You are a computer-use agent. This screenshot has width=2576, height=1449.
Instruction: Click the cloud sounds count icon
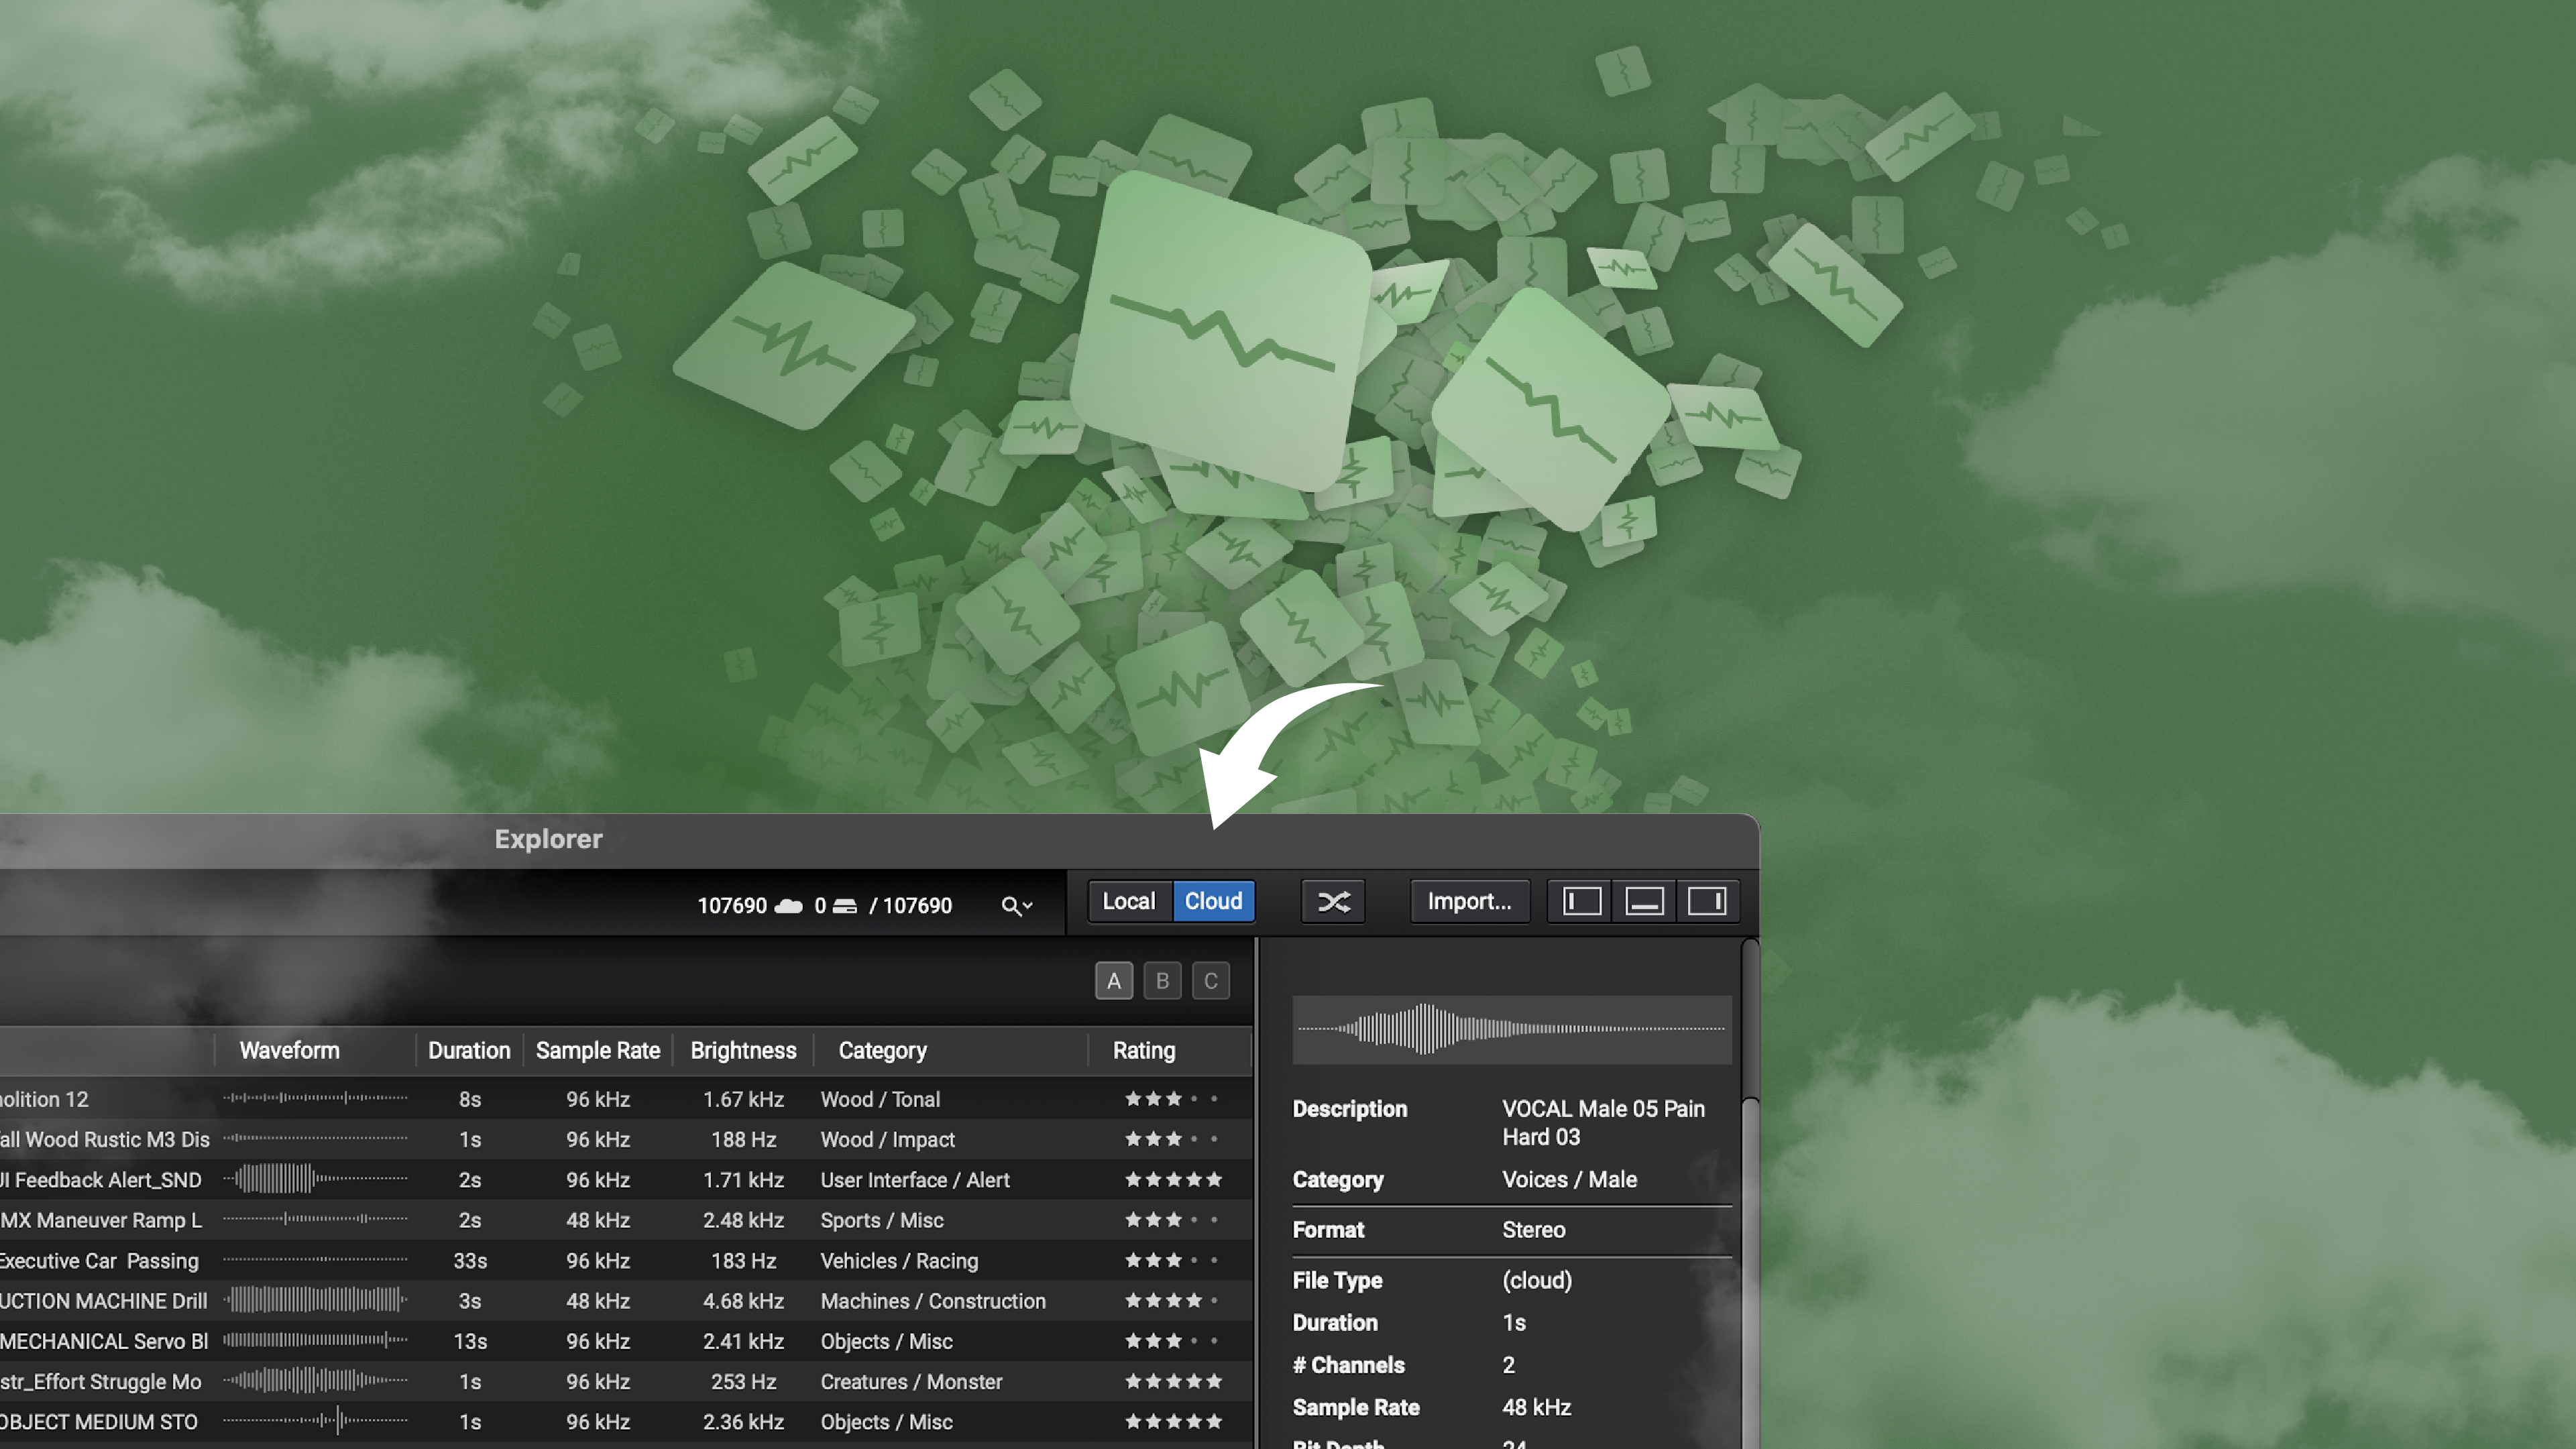[789, 905]
